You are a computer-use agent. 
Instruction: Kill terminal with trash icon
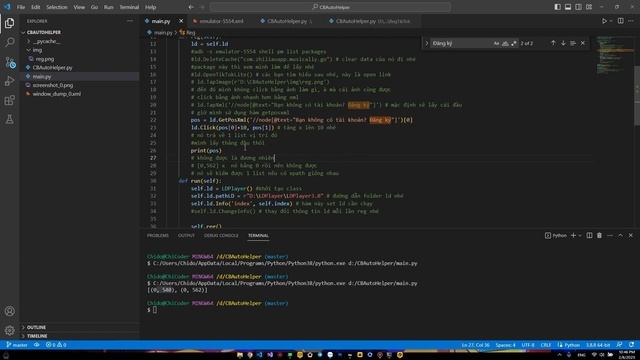(599, 236)
